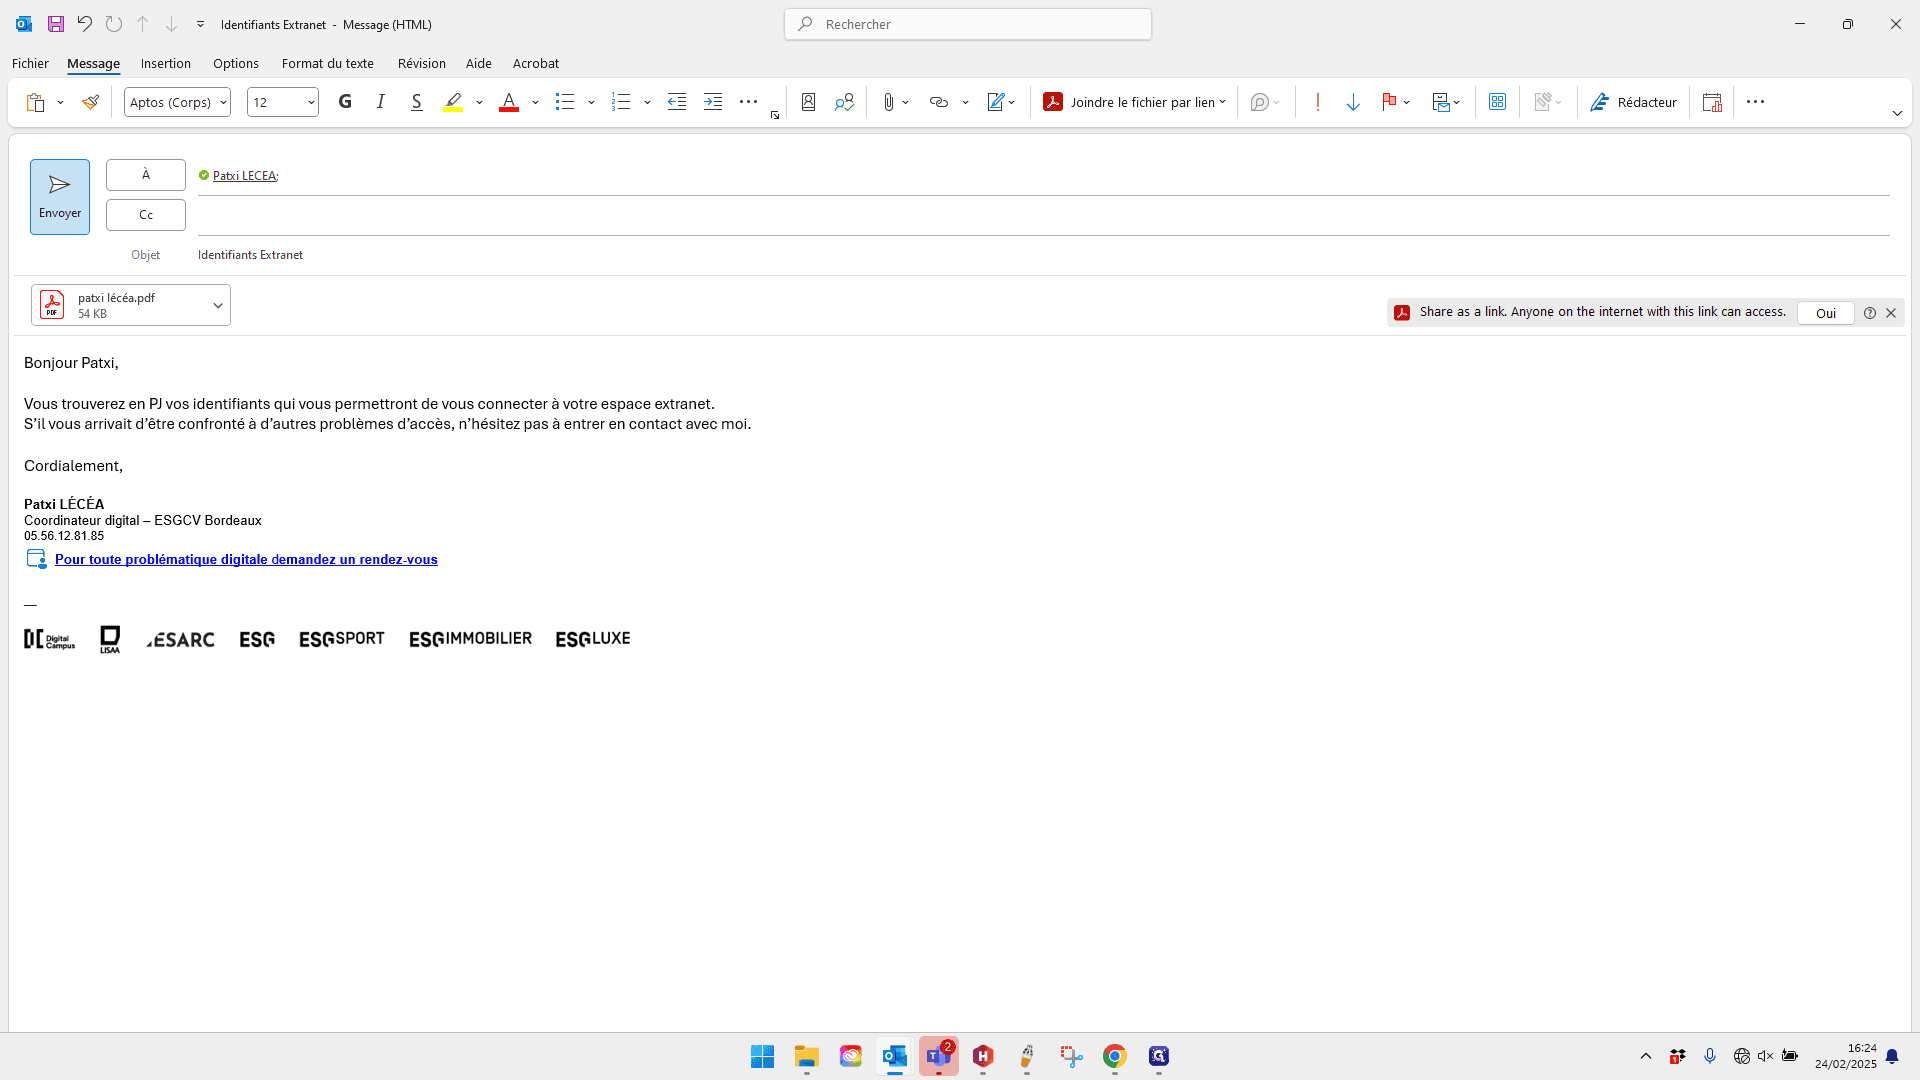This screenshot has width=1920, height=1080.
Task: Send the email with Envoyer
Action: point(60,197)
